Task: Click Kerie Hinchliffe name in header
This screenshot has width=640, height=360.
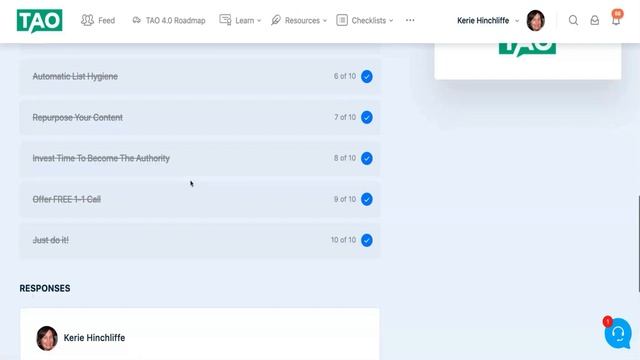Action: coord(483,20)
